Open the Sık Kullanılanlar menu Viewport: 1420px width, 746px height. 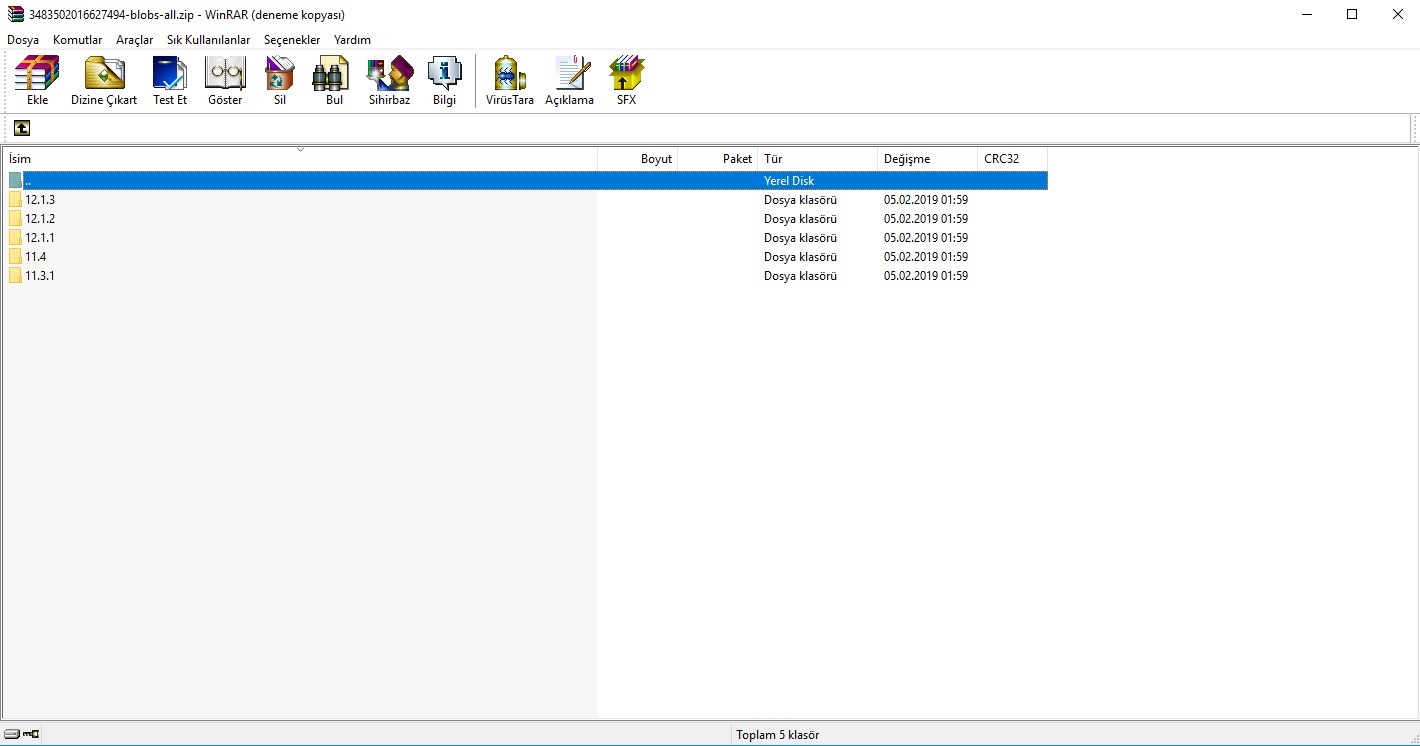pos(208,40)
